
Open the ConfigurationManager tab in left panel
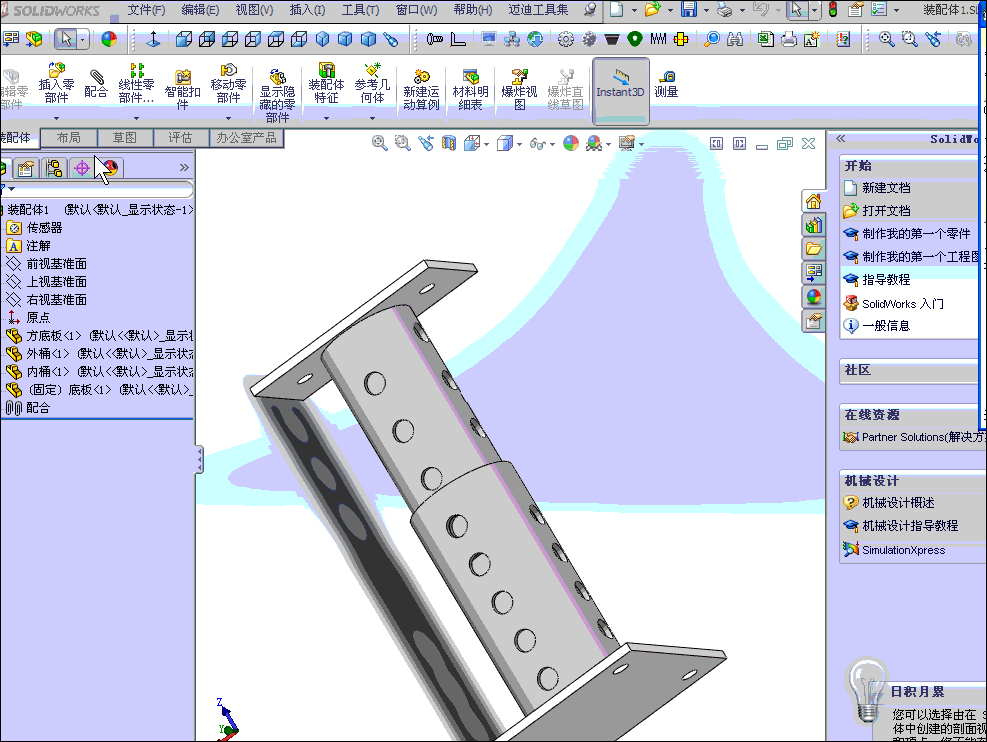click(54, 168)
